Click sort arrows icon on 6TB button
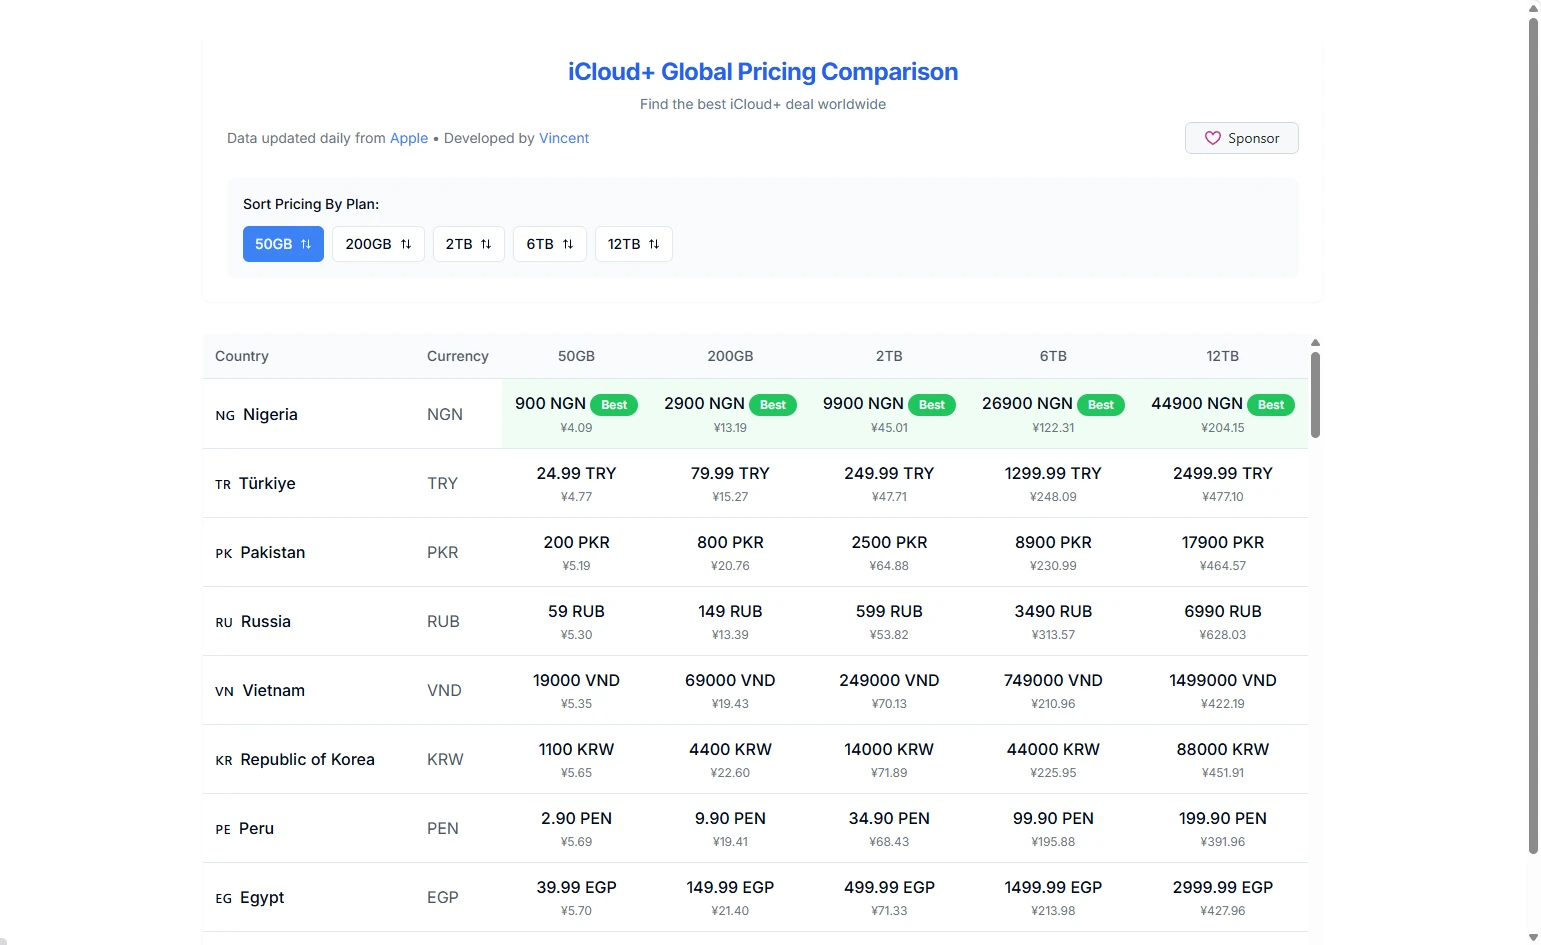Viewport: 1541px width, 945px height. click(x=568, y=244)
